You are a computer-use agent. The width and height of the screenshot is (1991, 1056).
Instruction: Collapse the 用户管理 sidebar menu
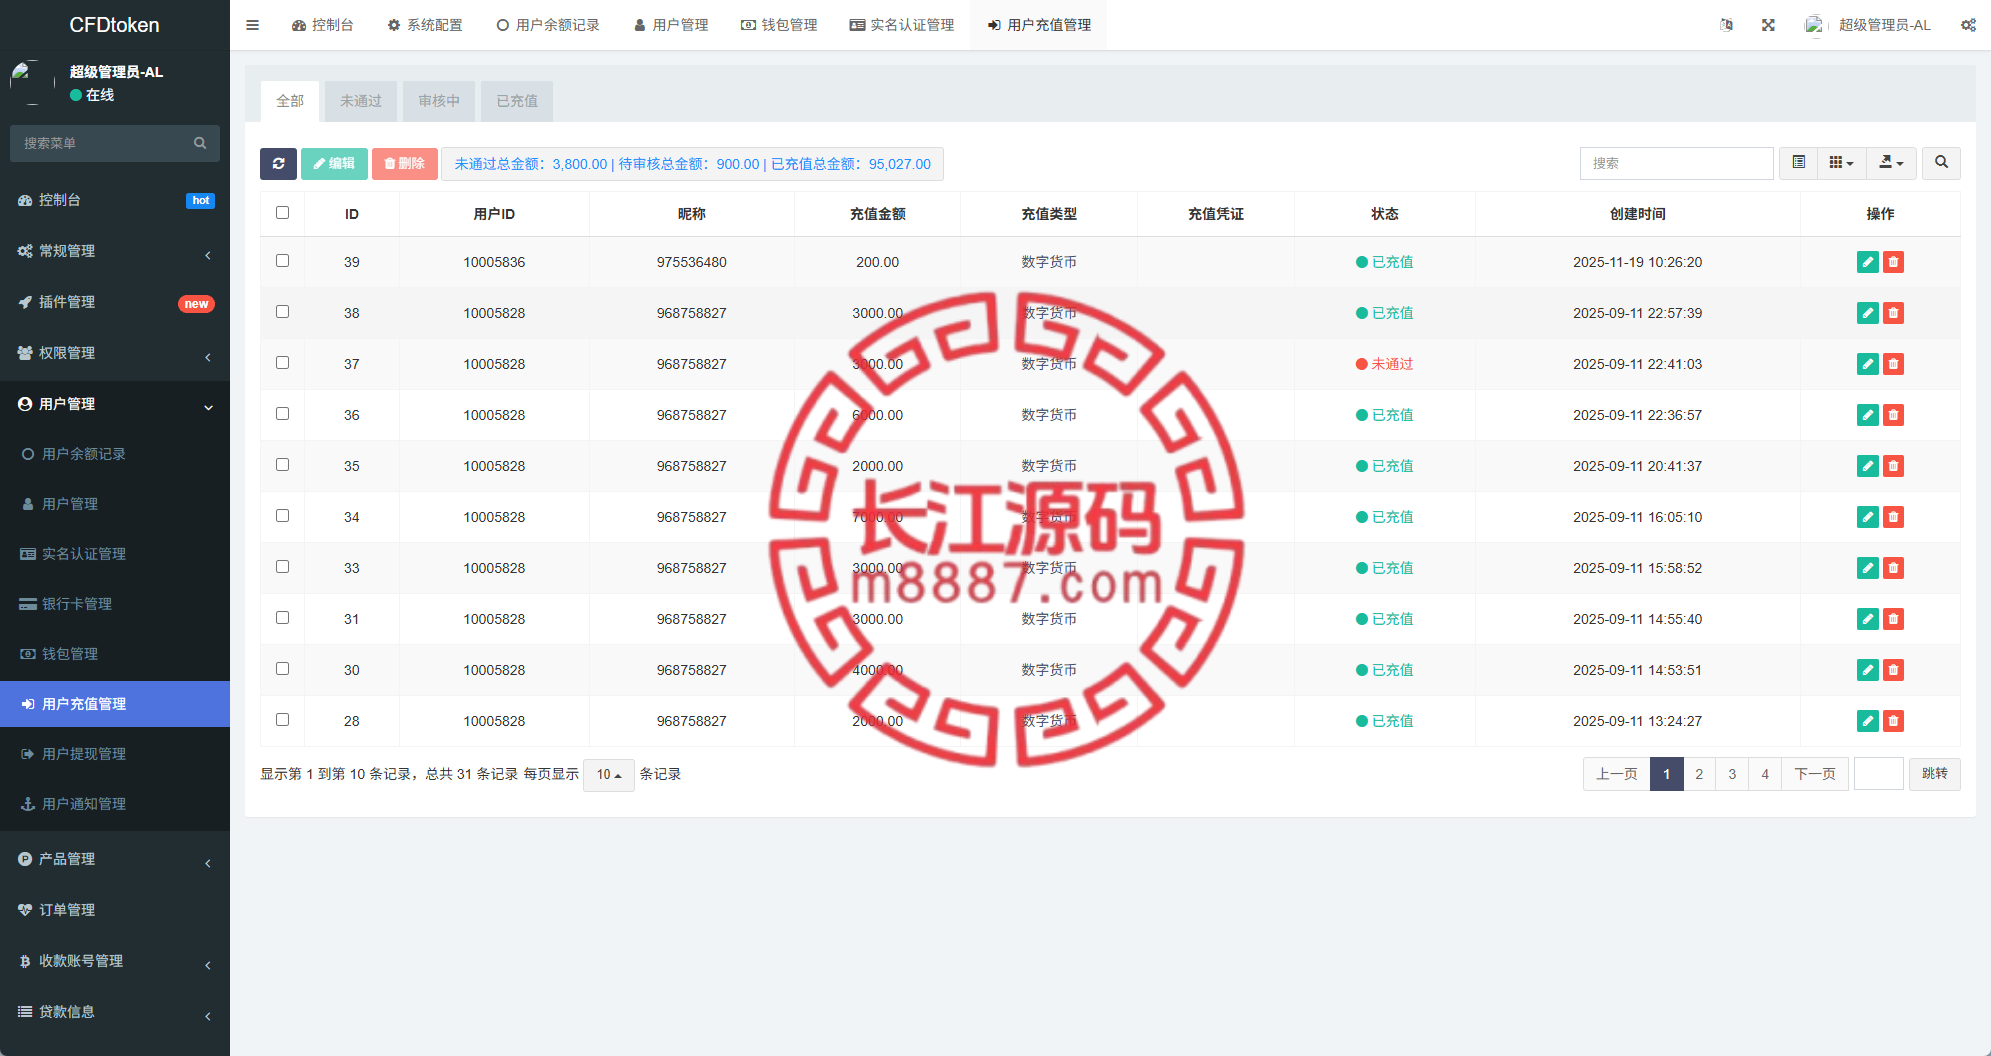[x=115, y=404]
